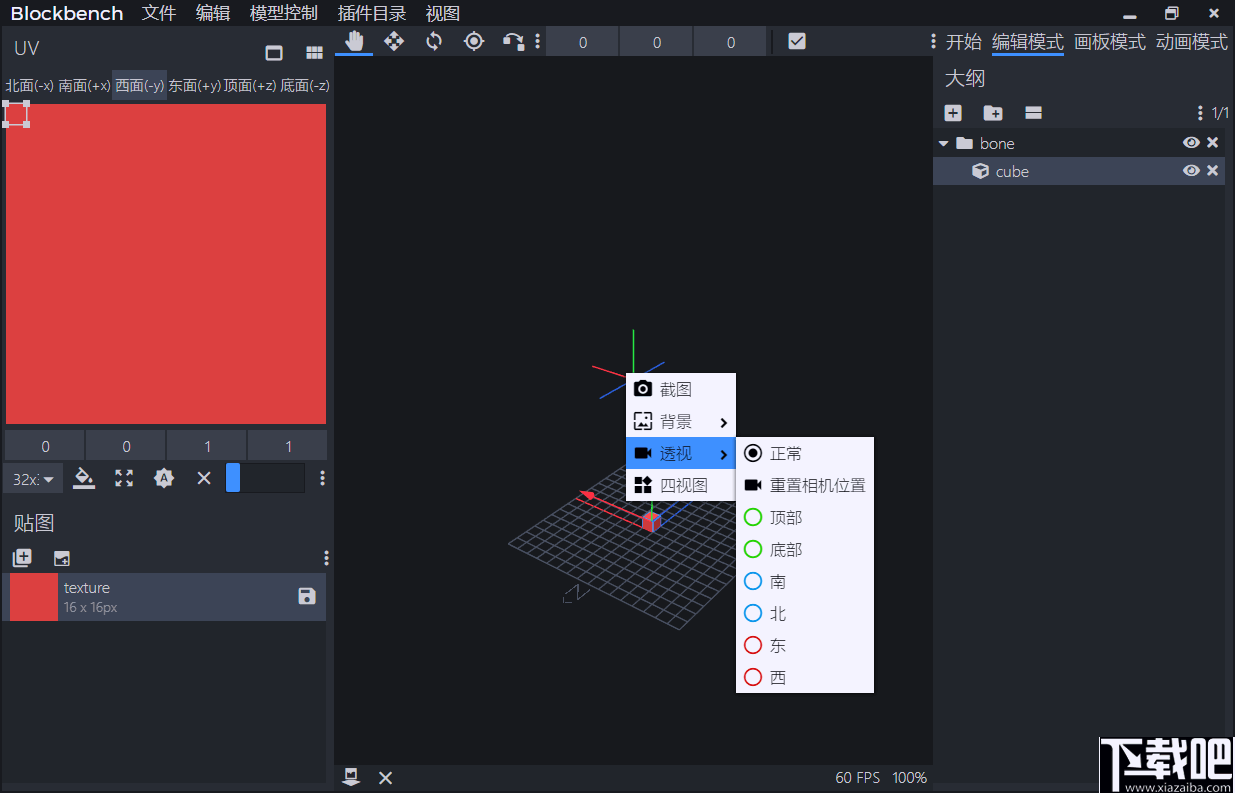This screenshot has height=793, width=1235.
Task: Click the import texture icon
Action: point(62,558)
